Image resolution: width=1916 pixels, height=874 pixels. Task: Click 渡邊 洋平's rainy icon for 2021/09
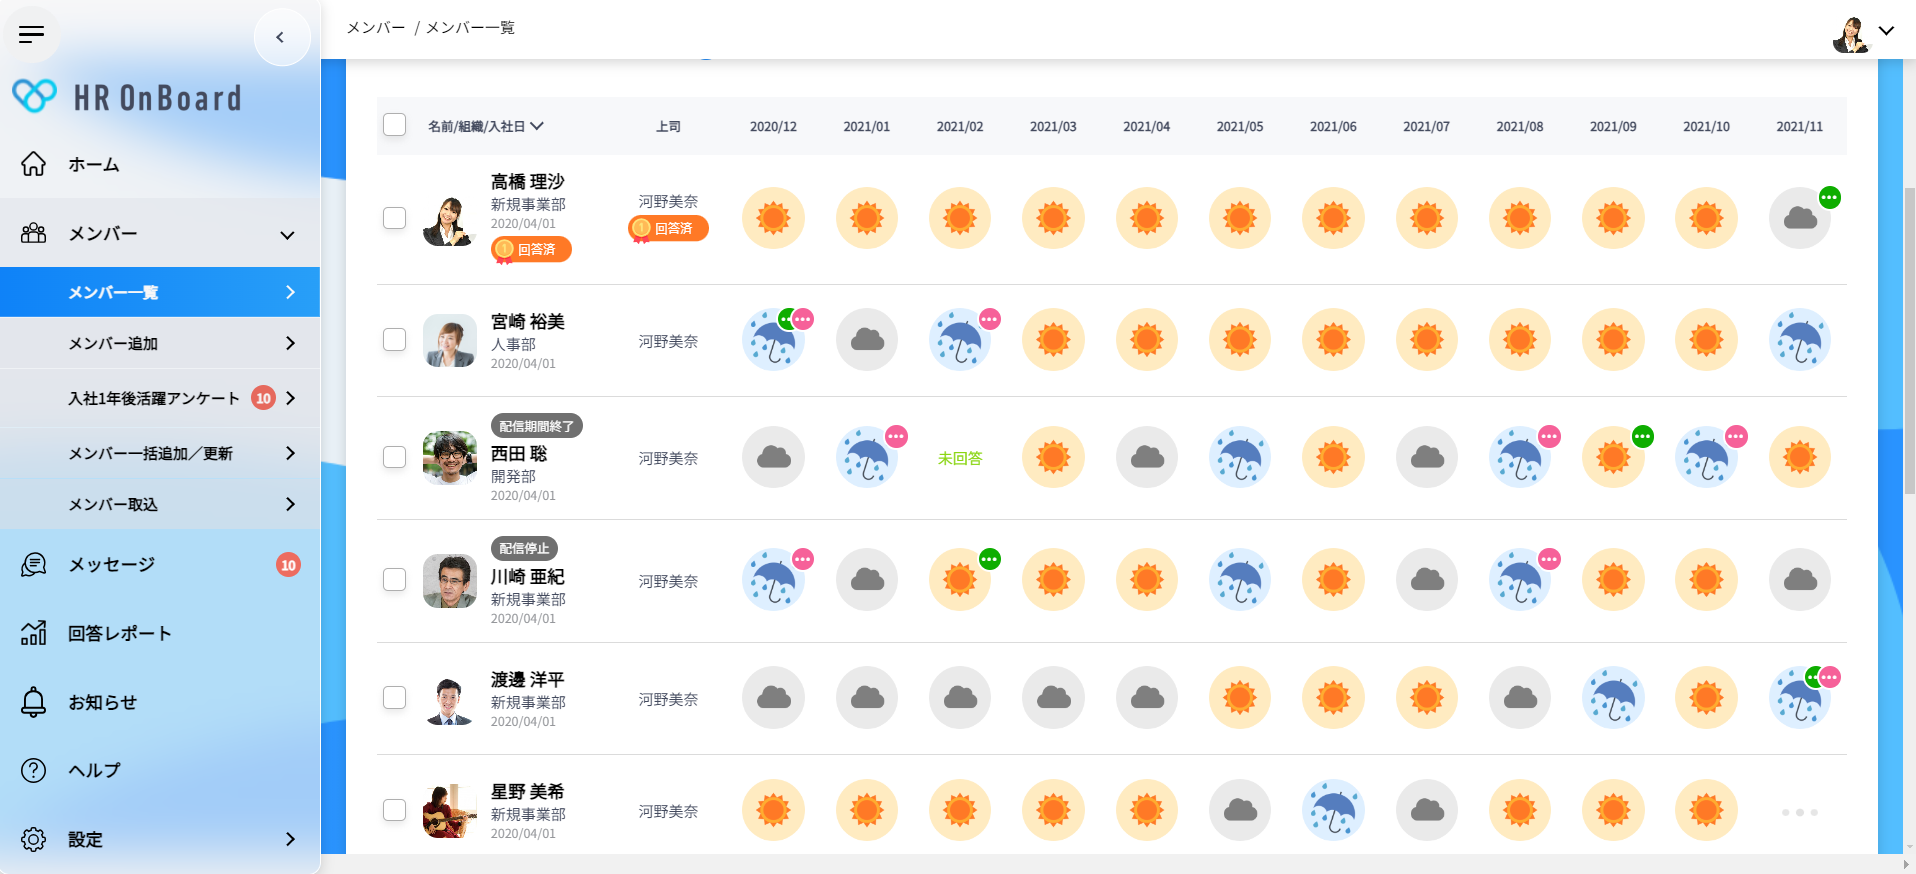pyautogui.click(x=1613, y=698)
